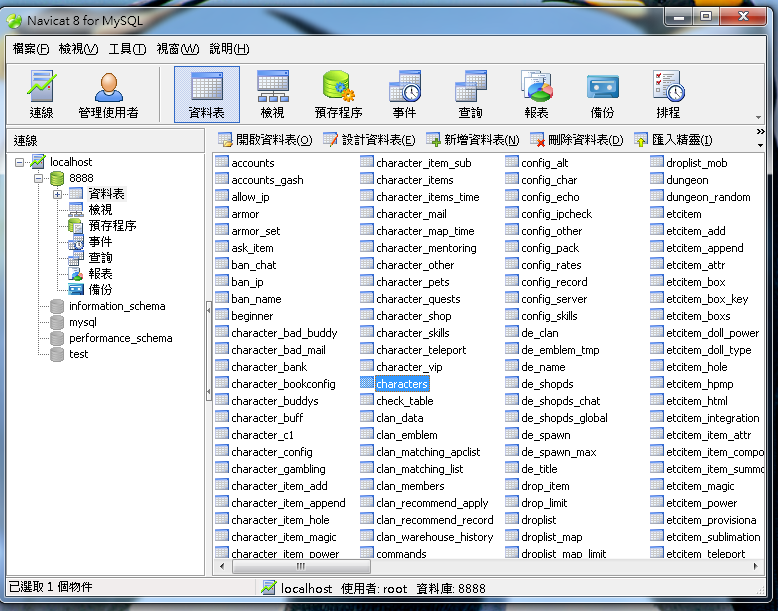Collapse the localhost connection node
This screenshot has width=778, height=614.
point(19,162)
